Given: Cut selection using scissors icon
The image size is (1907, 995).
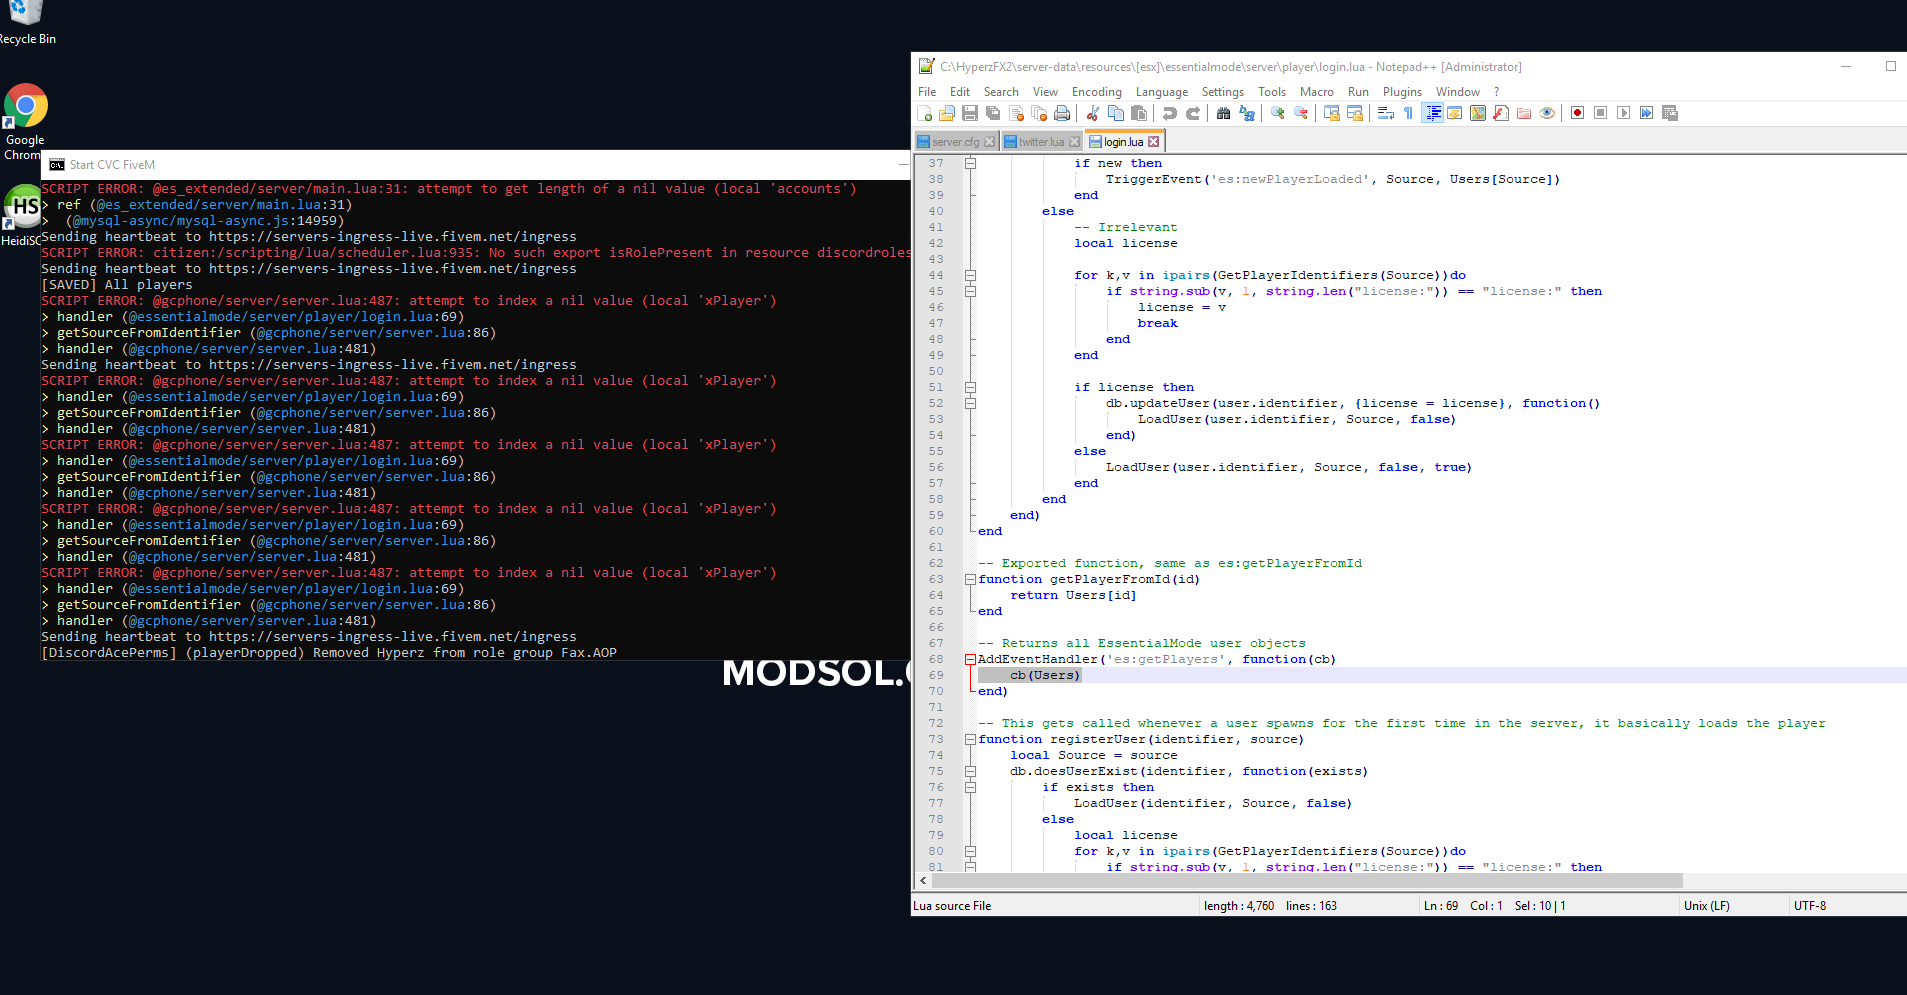Looking at the screenshot, I should click(x=1092, y=113).
